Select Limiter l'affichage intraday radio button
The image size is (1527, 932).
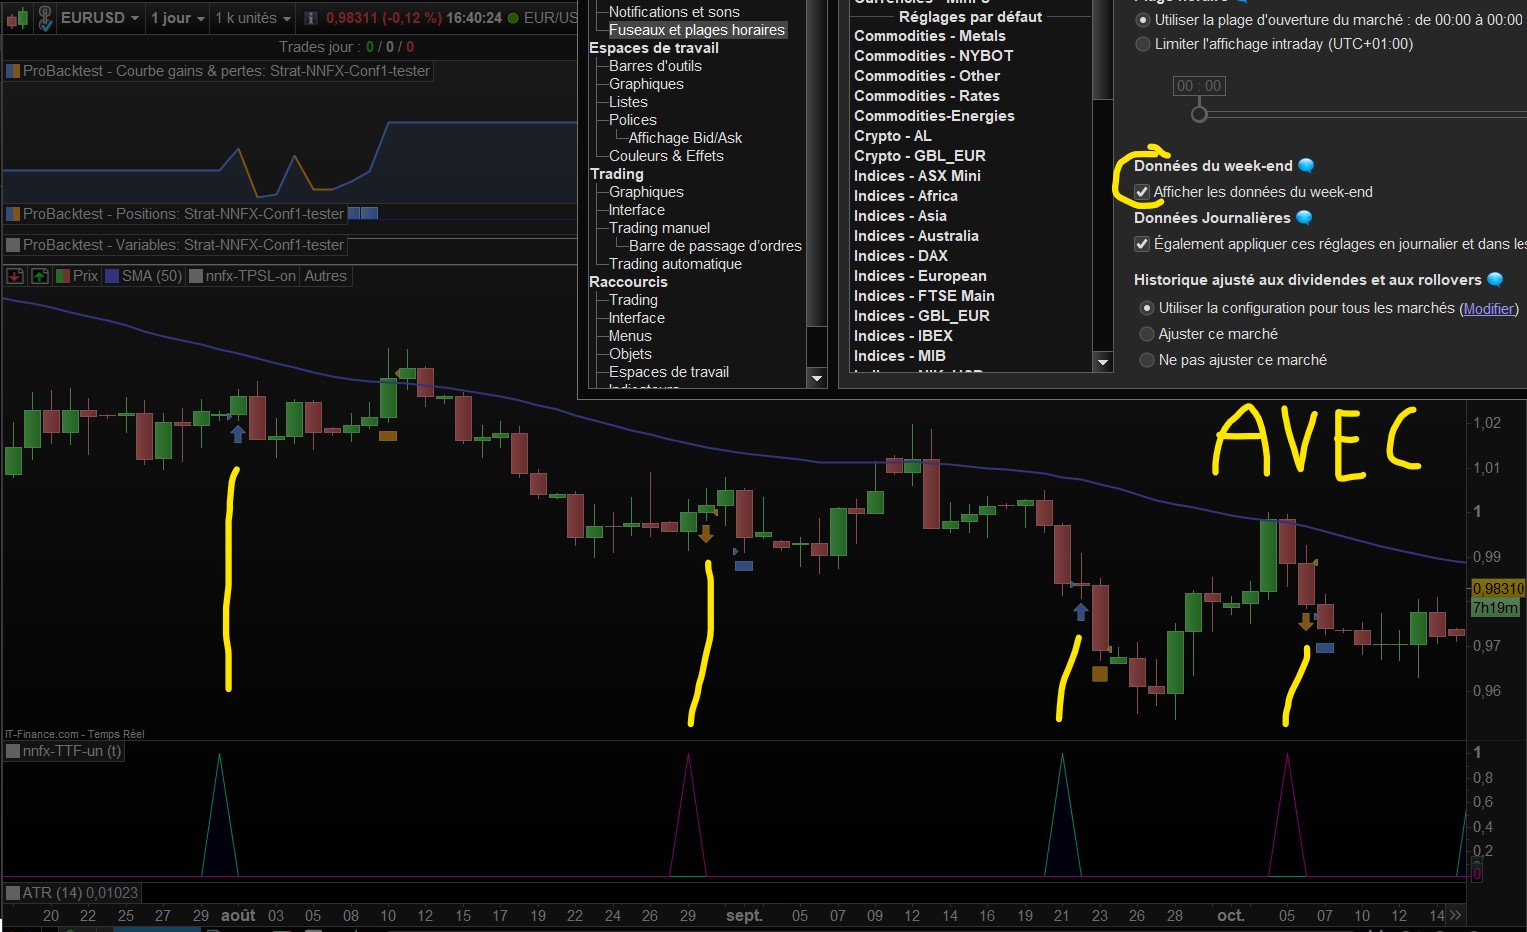point(1143,44)
